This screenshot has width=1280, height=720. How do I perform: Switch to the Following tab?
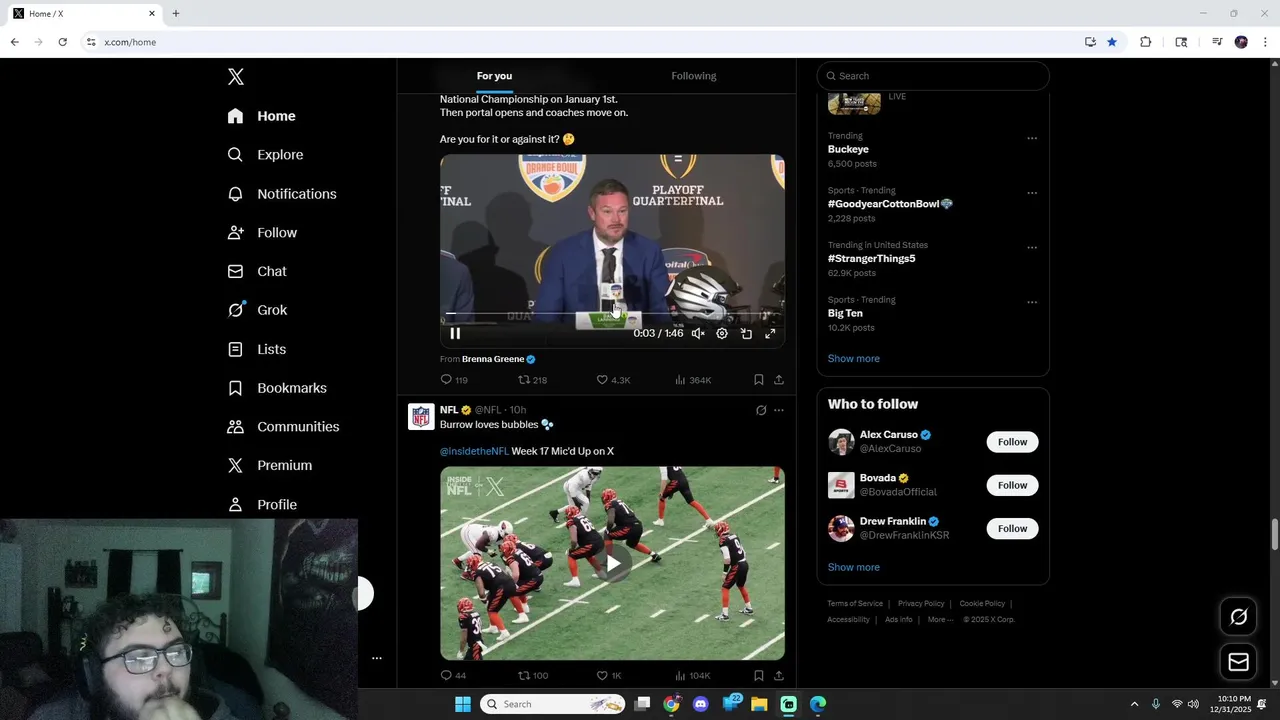click(694, 76)
